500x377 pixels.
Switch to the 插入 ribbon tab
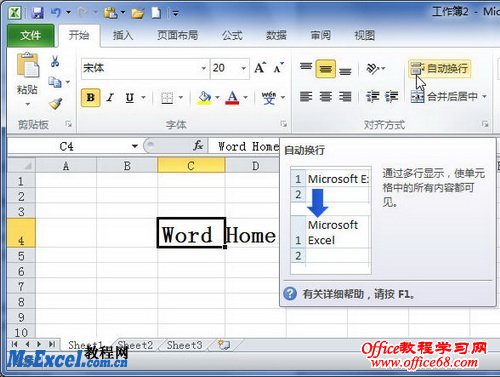click(x=123, y=35)
